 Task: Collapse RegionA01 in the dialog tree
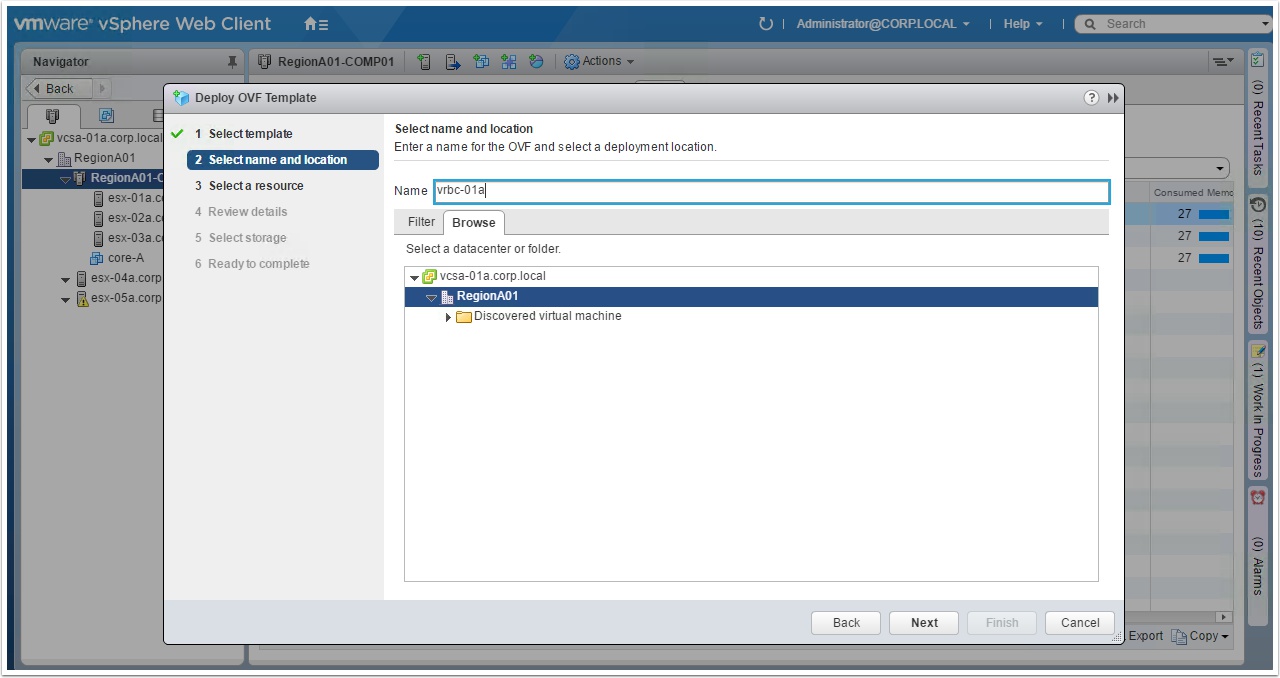coord(432,298)
